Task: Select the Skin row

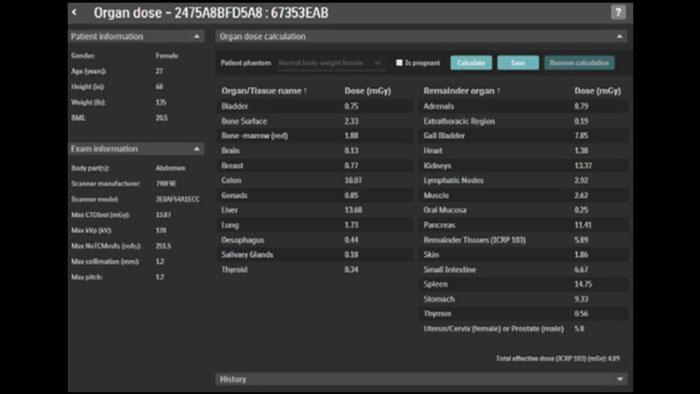Action: 524,255
